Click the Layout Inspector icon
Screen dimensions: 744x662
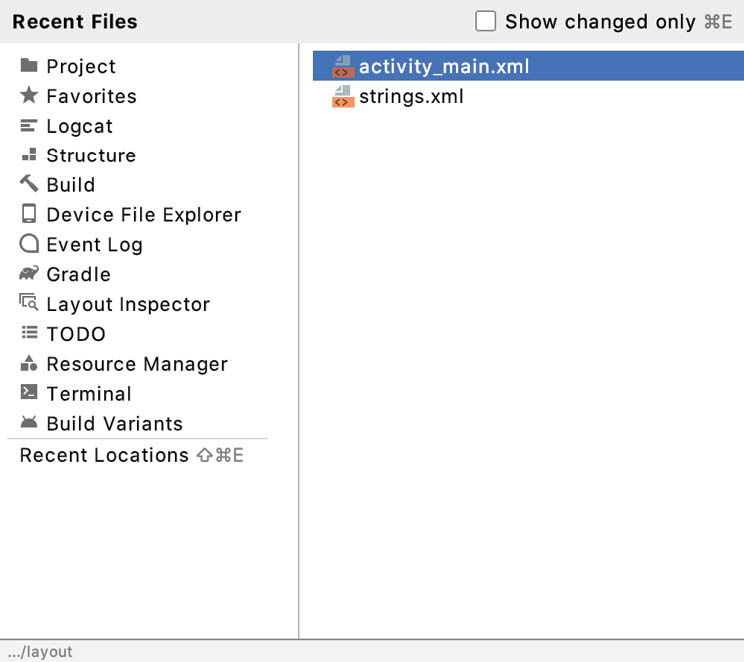(29, 304)
